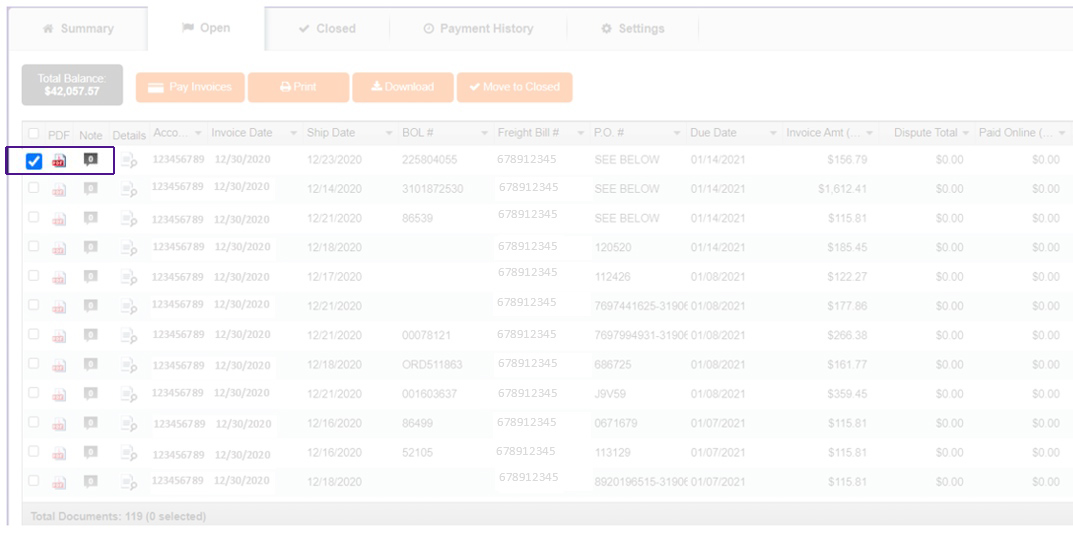Open the Invoice Amt column dropdown arrow
The width and height of the screenshot is (1073, 551).
point(869,133)
